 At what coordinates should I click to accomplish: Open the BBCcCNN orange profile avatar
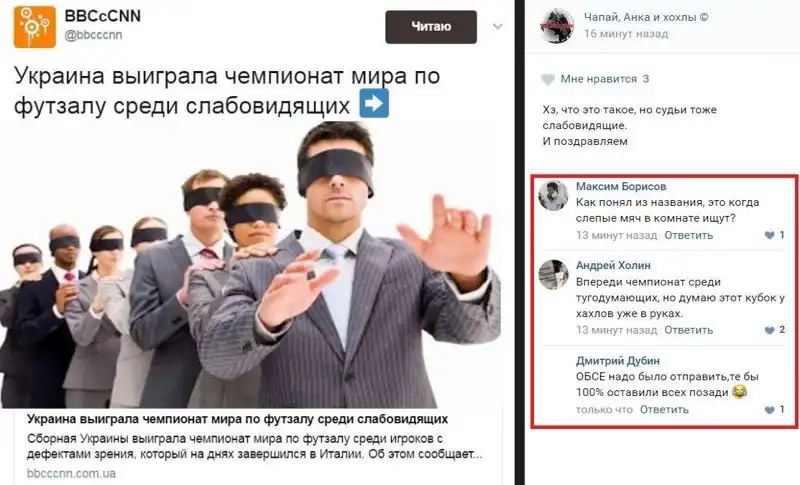pos(35,27)
